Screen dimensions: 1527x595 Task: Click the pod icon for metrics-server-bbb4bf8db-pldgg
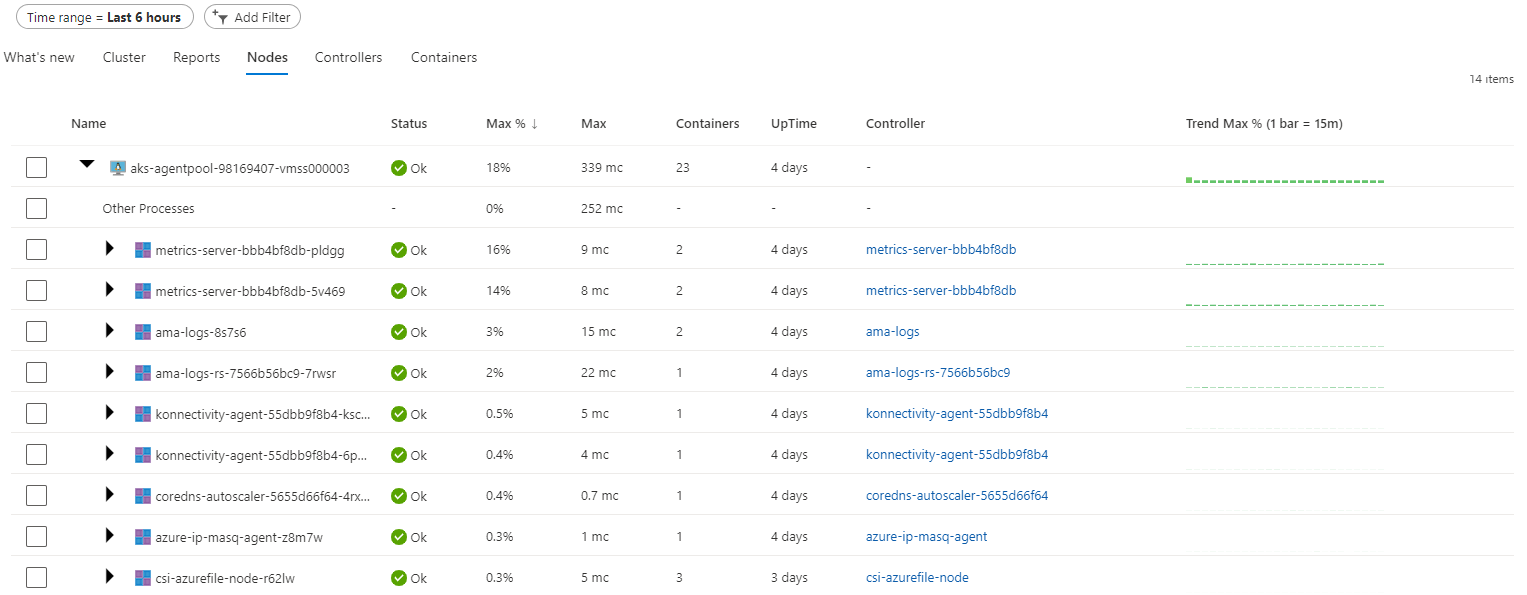(143, 250)
